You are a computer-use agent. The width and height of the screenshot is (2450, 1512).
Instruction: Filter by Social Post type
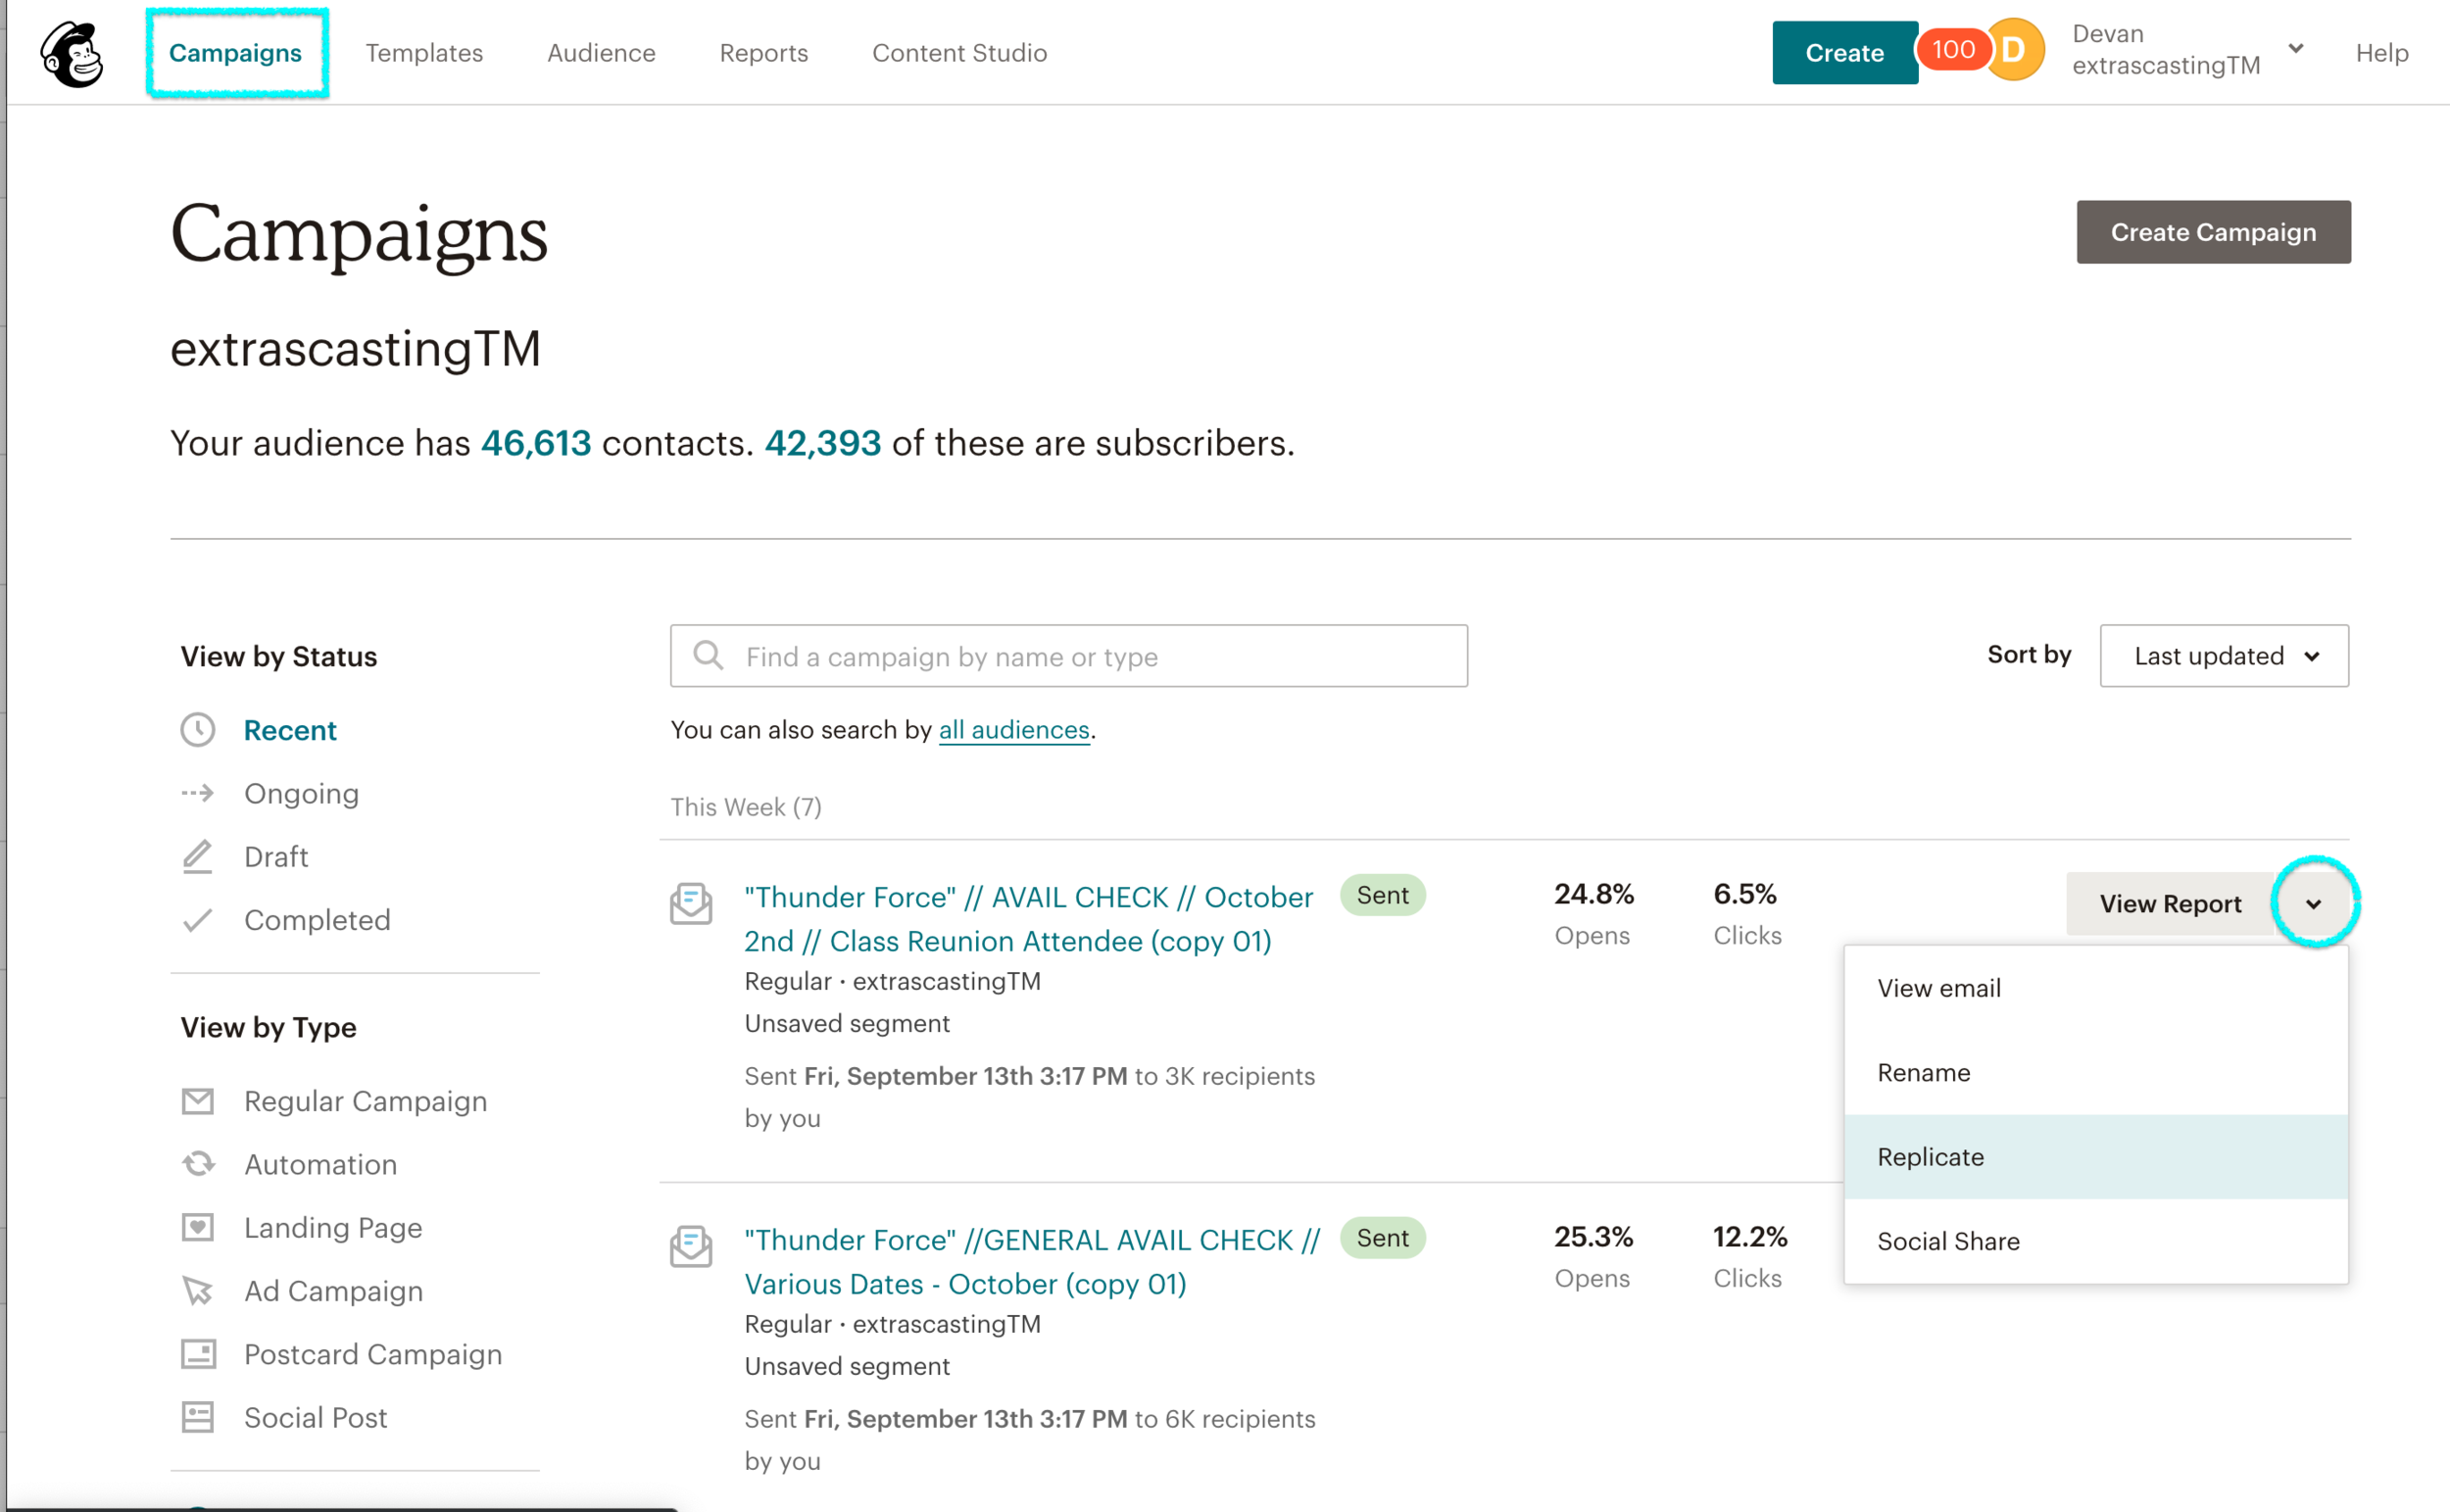click(x=316, y=1417)
